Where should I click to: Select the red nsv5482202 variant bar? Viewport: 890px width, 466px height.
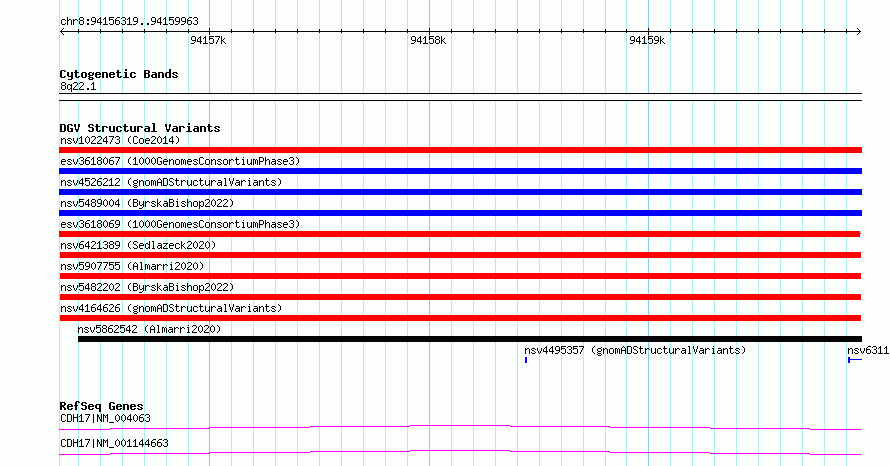[x=460, y=297]
